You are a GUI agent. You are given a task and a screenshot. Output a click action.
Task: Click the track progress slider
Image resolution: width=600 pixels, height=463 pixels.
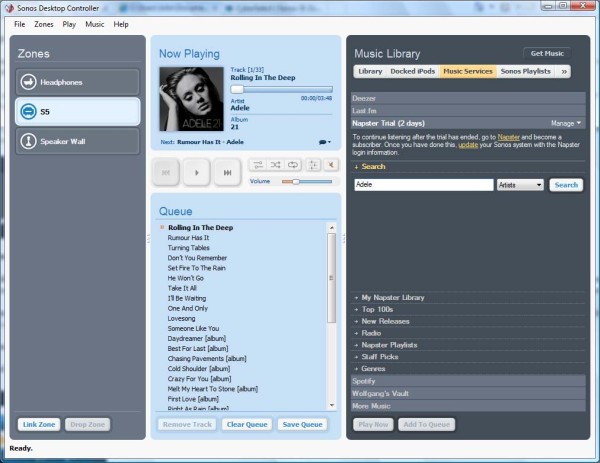[x=282, y=90]
